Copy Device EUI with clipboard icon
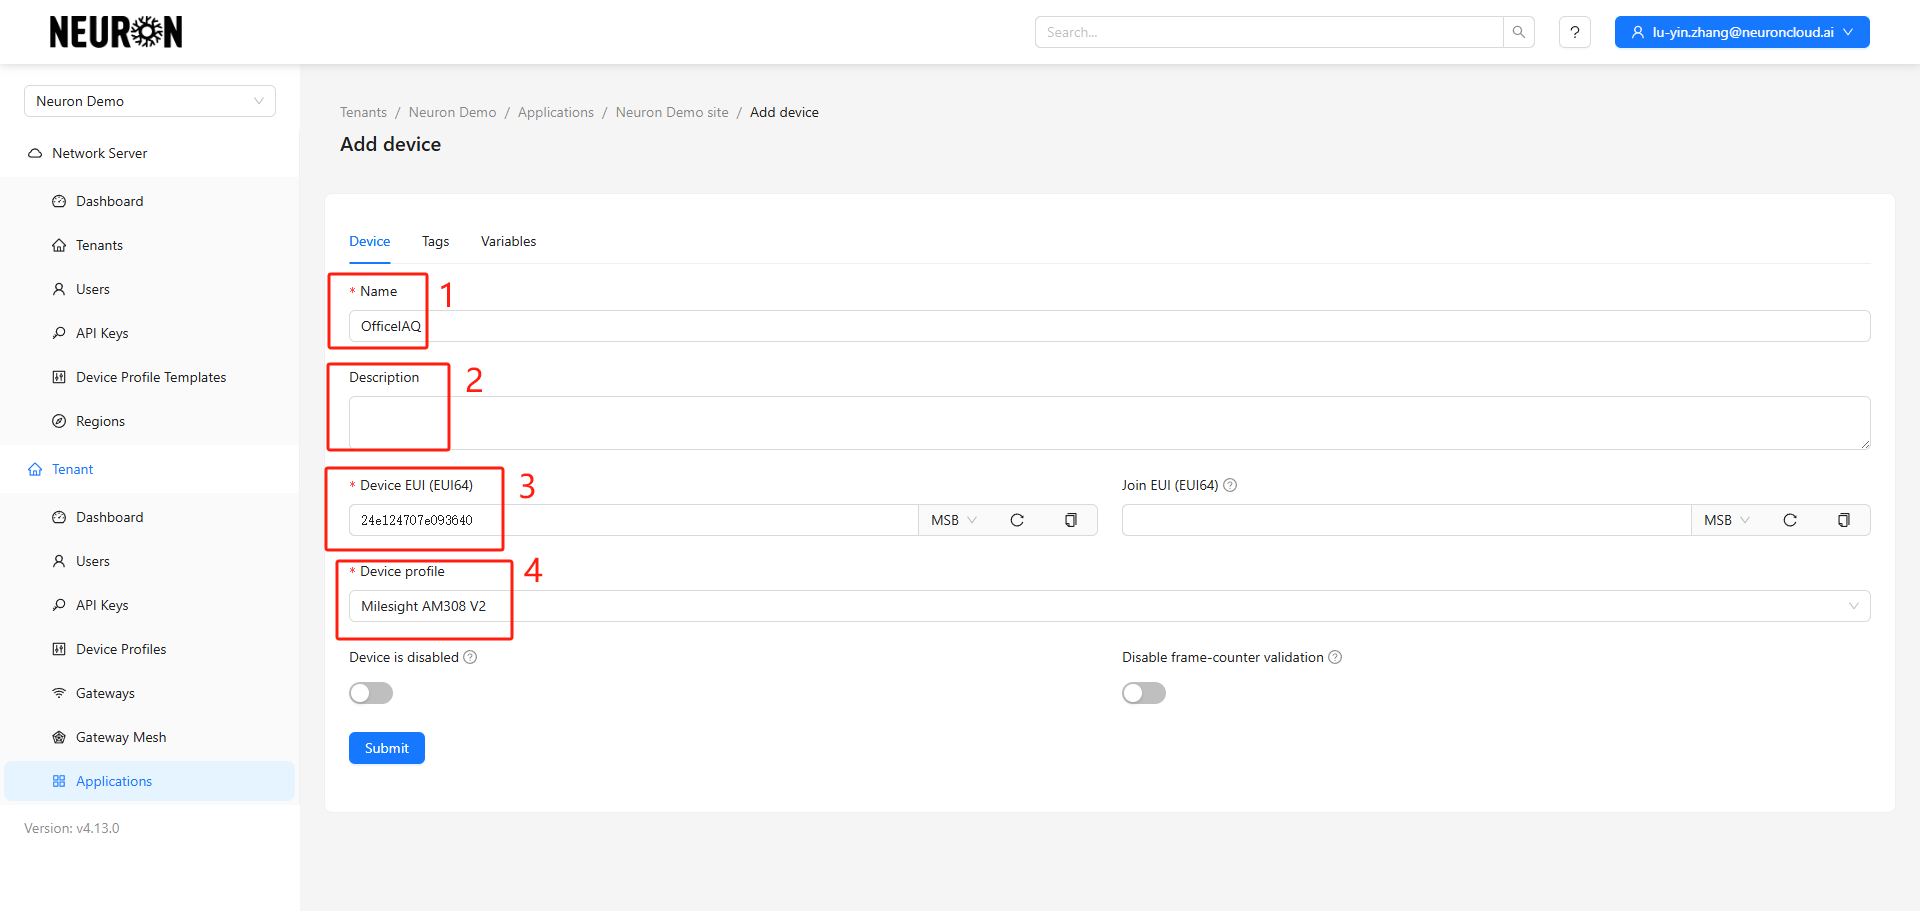 pyautogui.click(x=1071, y=520)
